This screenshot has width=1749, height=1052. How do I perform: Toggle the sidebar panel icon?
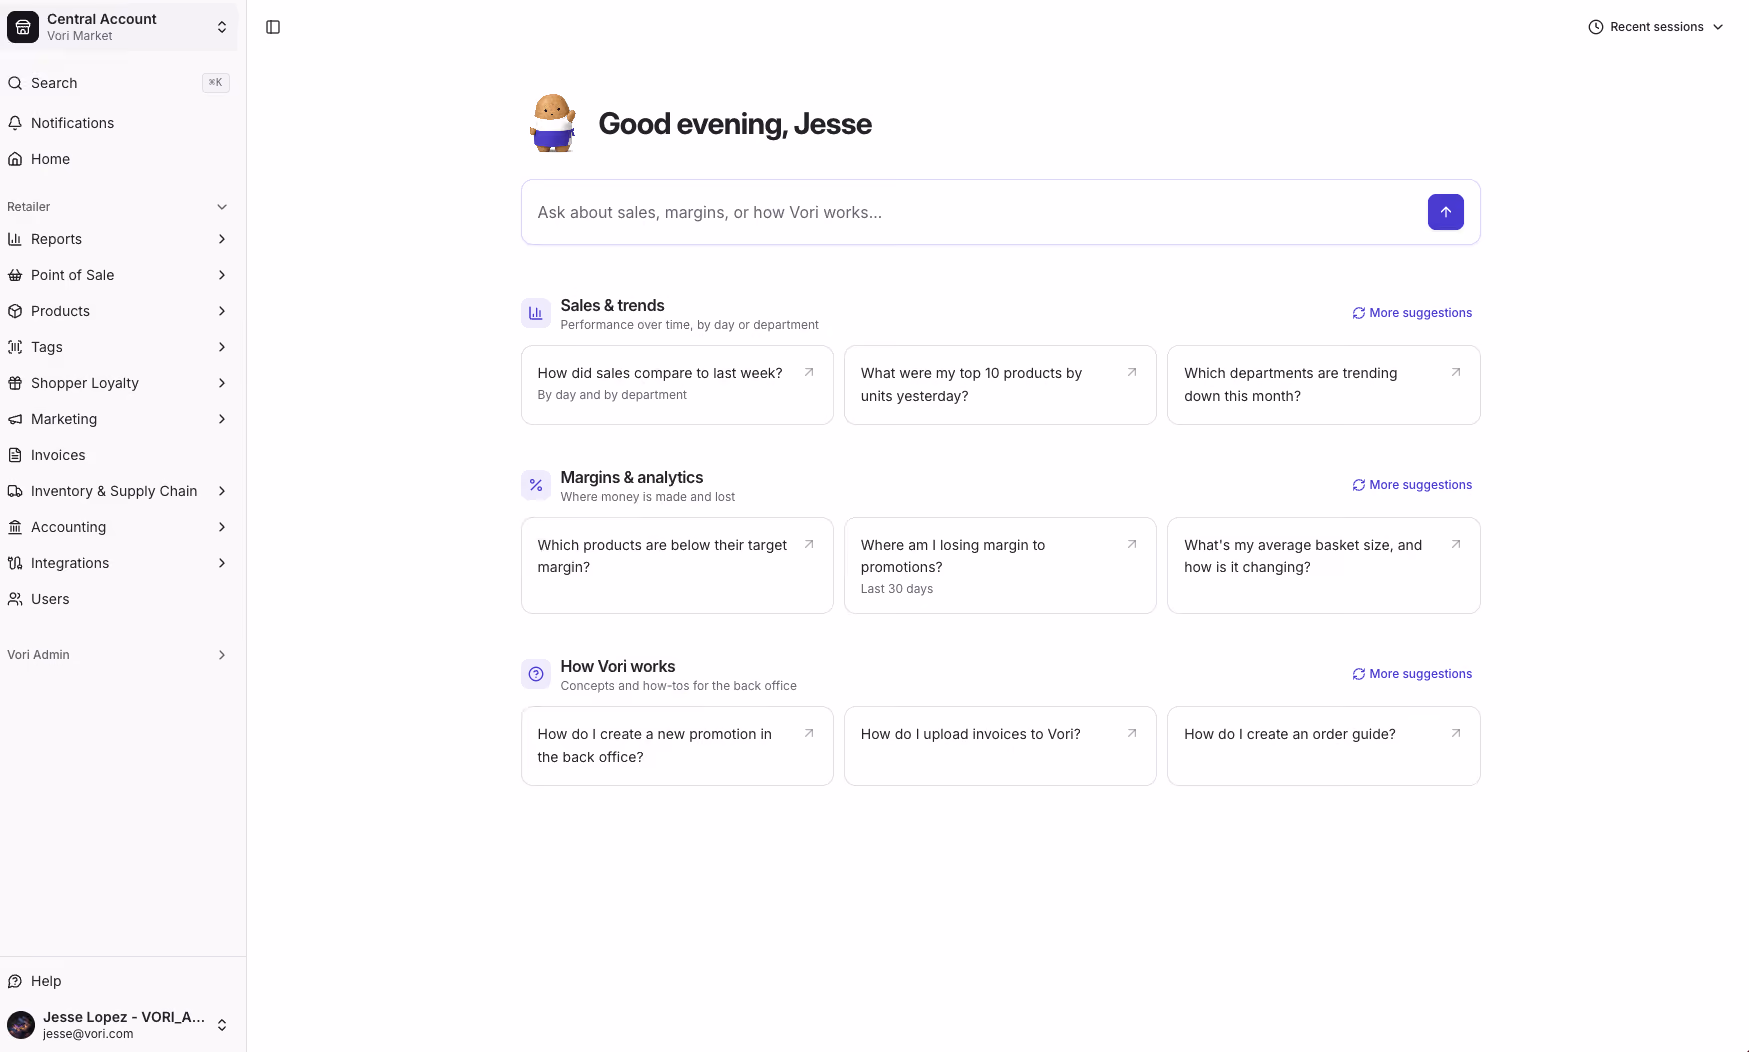coord(273,27)
